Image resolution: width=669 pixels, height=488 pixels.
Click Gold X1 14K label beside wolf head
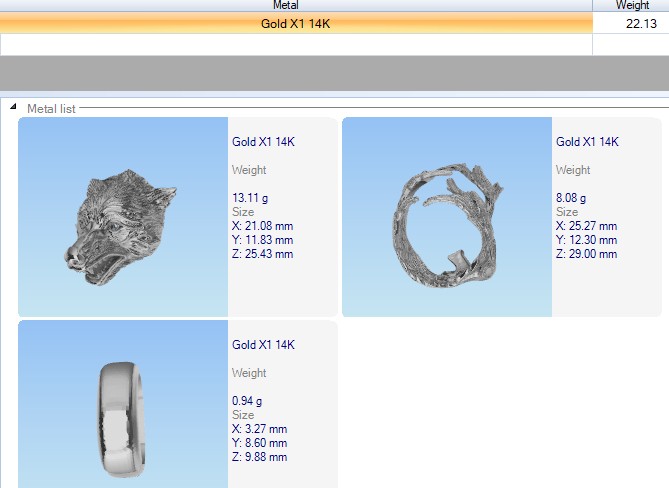(263, 142)
